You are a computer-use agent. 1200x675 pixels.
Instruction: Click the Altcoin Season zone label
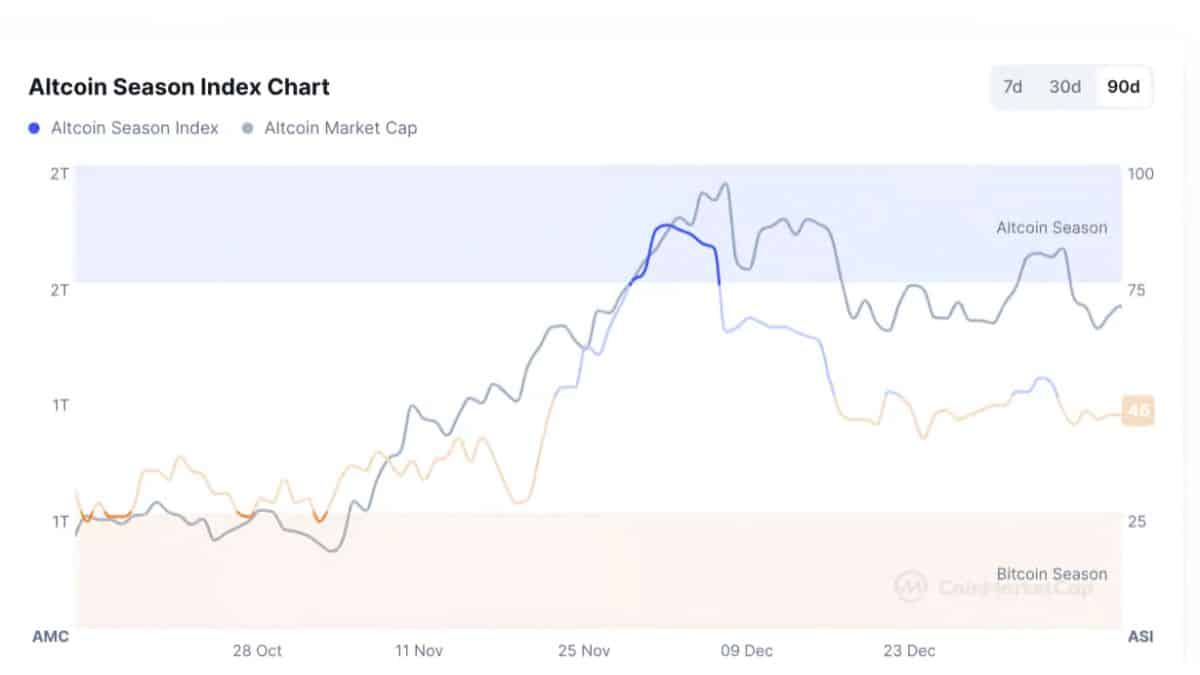pos(1051,228)
